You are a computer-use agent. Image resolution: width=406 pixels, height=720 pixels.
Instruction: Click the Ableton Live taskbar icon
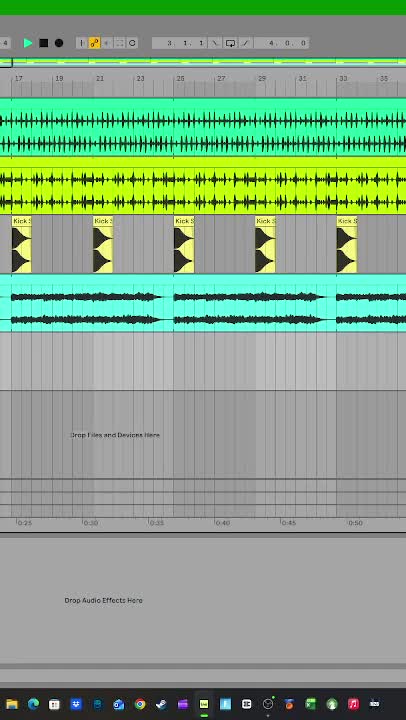pyautogui.click(x=204, y=704)
